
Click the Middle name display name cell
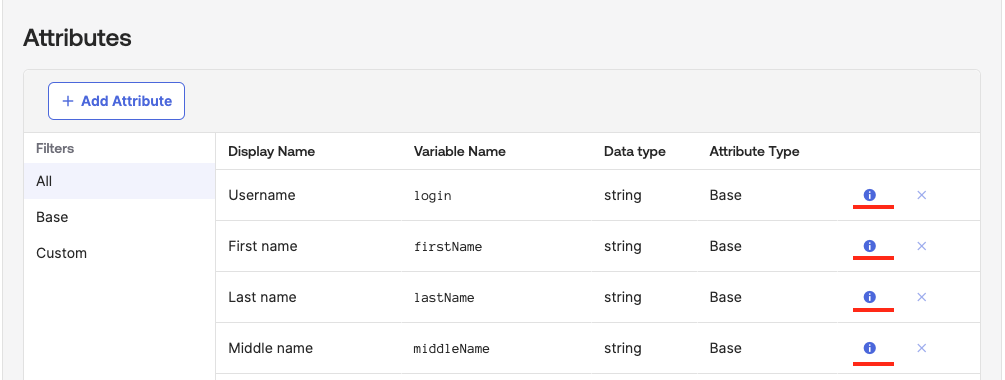click(270, 348)
